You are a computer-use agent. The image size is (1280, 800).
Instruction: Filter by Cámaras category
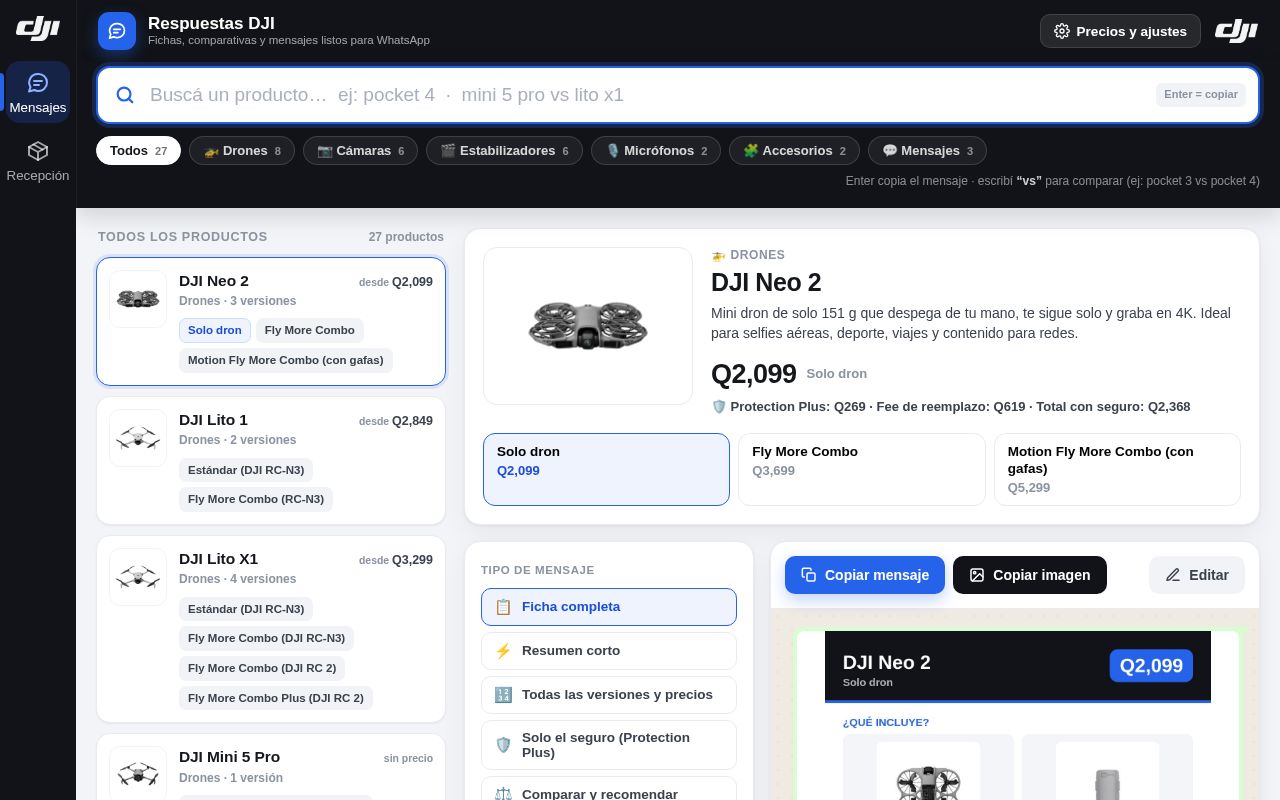click(360, 151)
